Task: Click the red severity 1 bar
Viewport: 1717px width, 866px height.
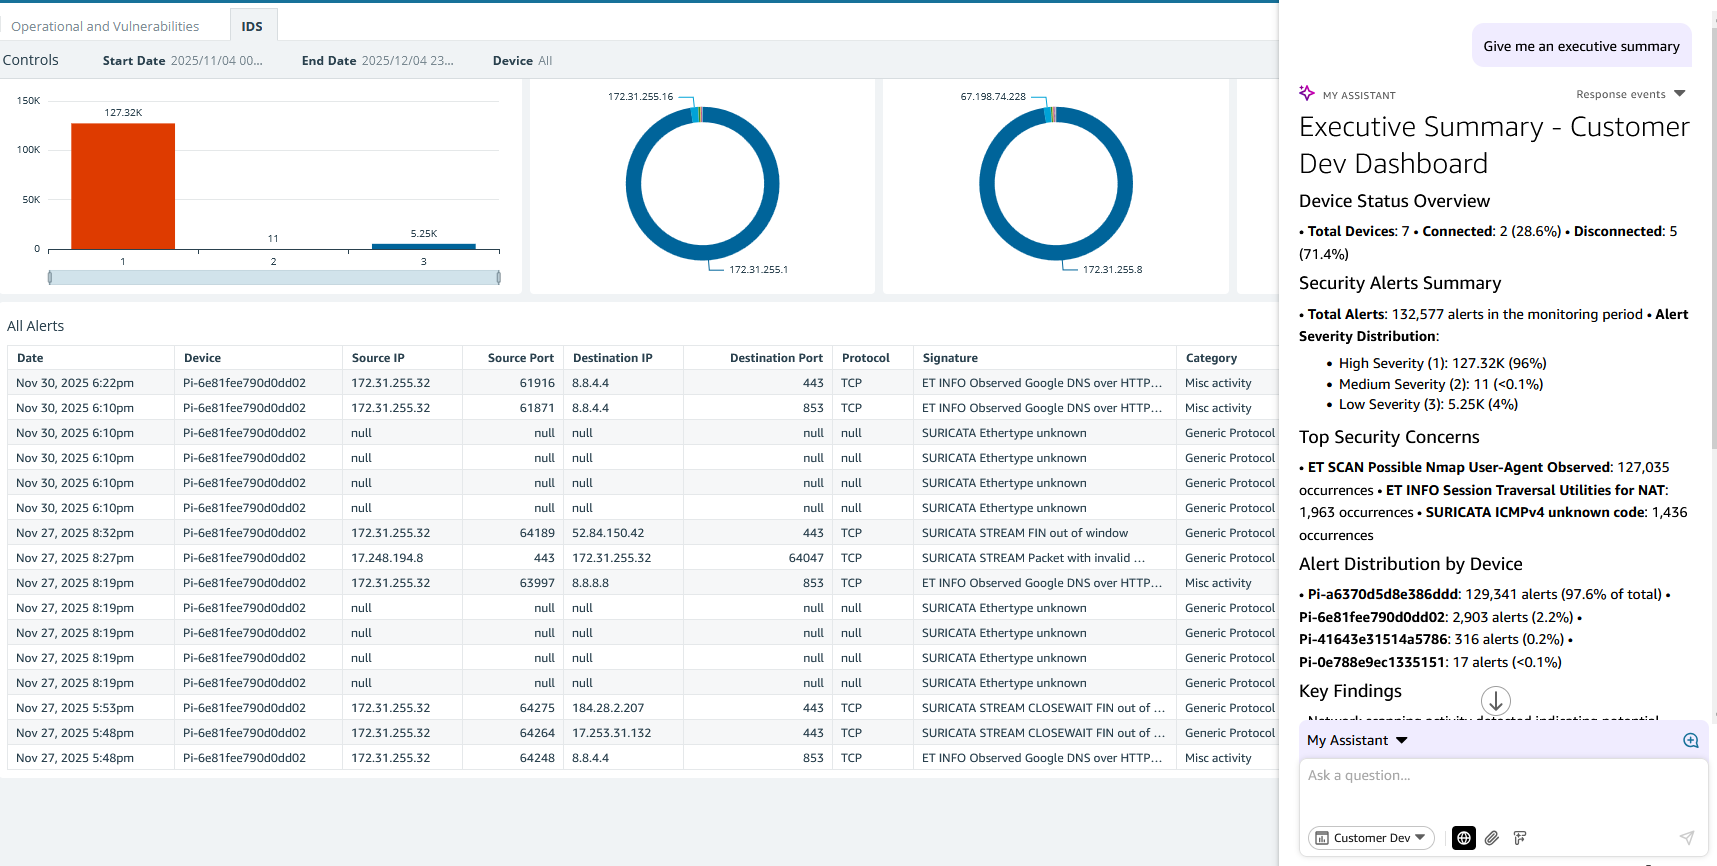Action: [123, 186]
